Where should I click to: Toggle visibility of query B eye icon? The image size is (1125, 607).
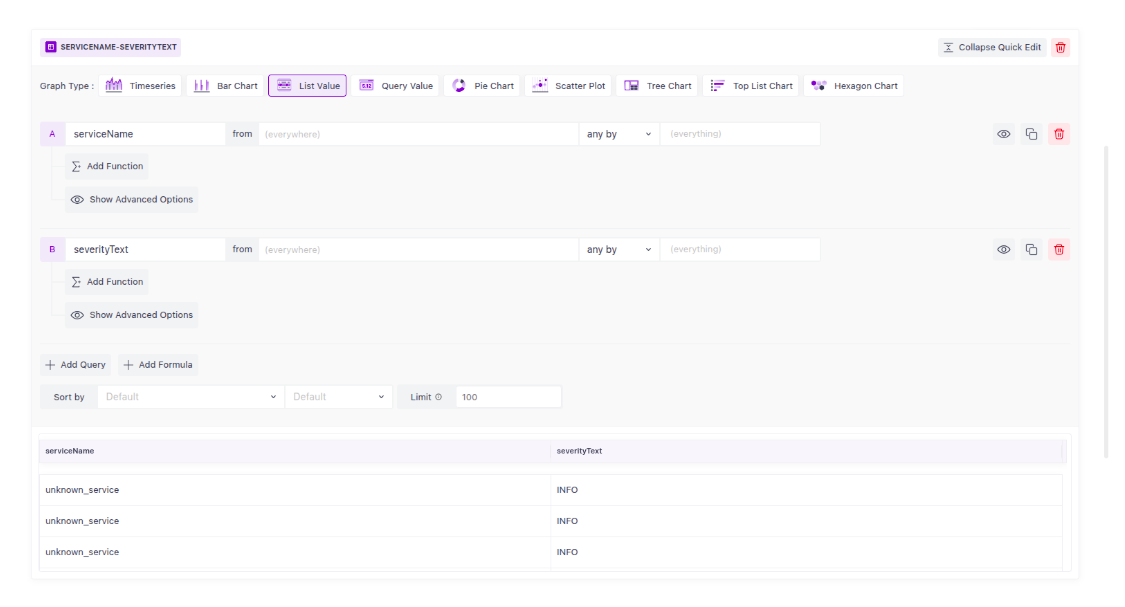(x=1003, y=250)
